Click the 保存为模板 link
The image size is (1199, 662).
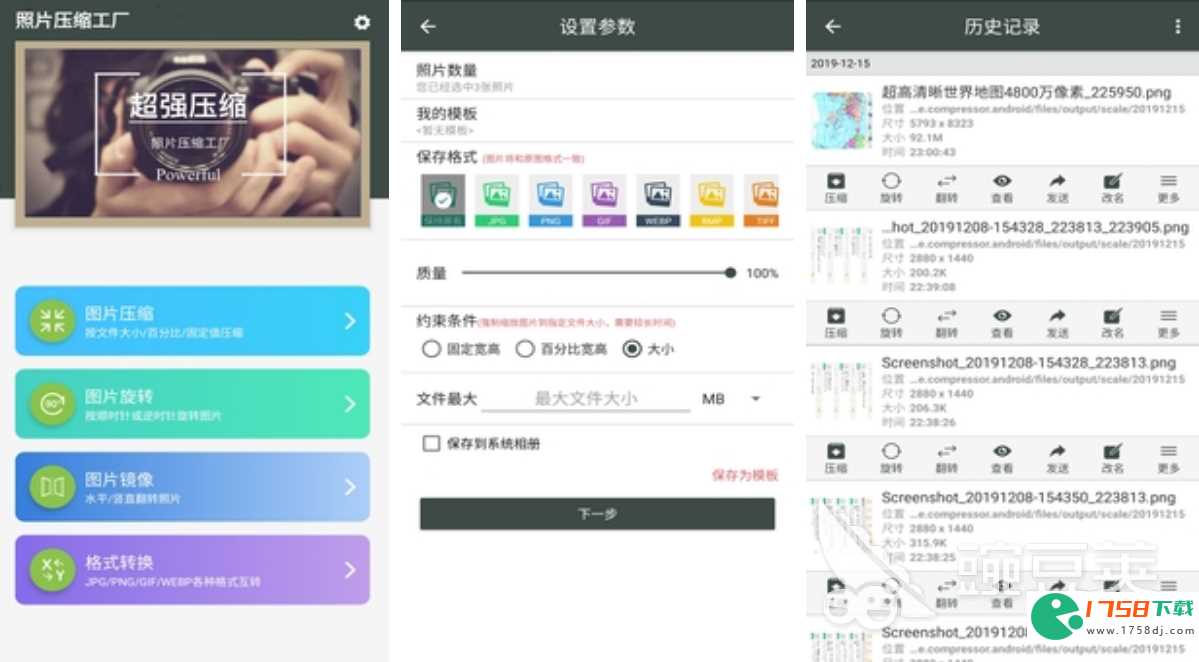(745, 475)
